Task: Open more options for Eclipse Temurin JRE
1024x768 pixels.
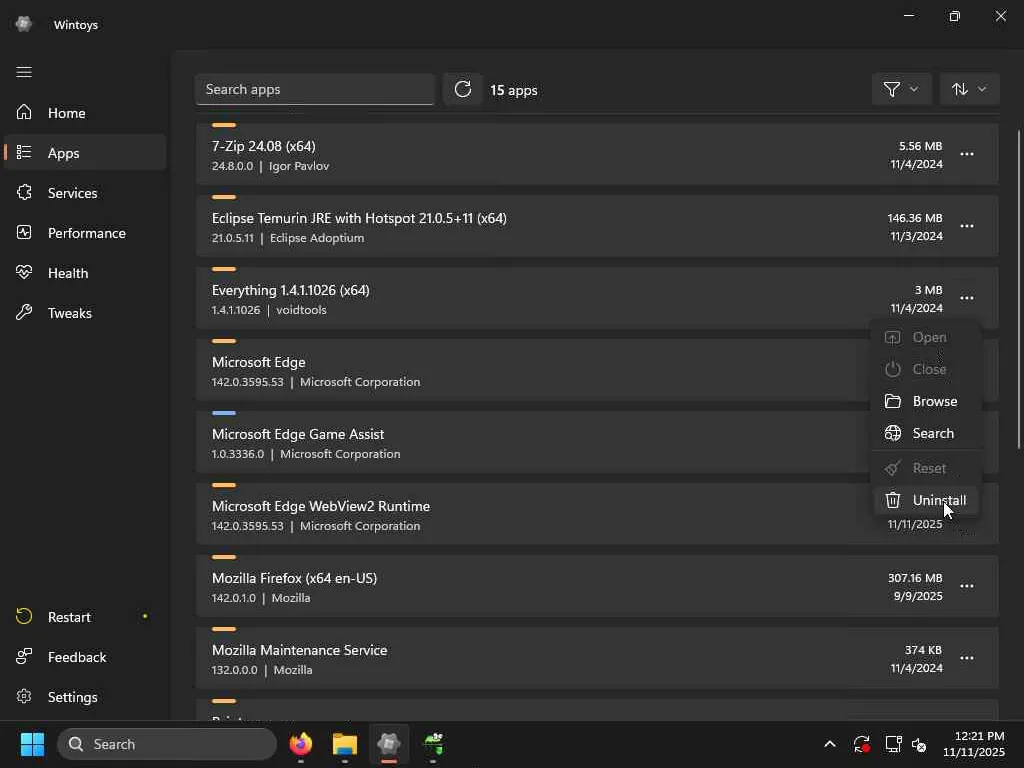Action: (x=967, y=226)
